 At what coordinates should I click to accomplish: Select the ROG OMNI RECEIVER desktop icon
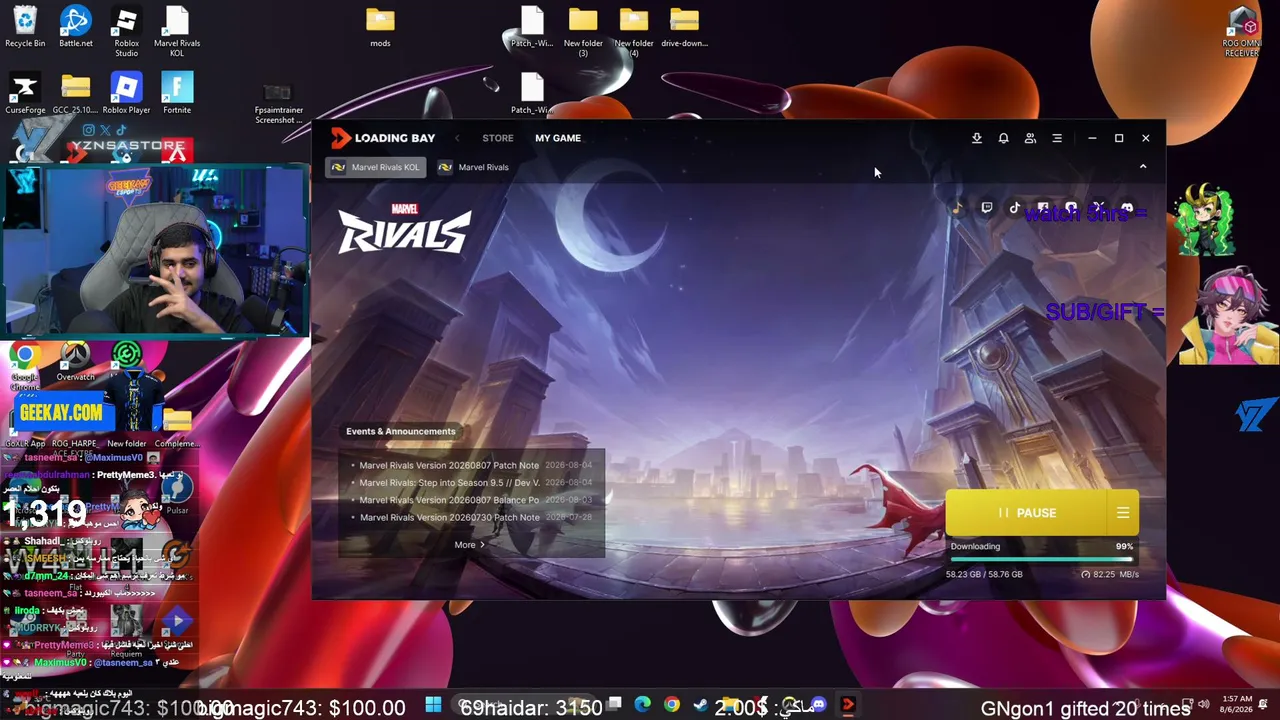(1242, 32)
